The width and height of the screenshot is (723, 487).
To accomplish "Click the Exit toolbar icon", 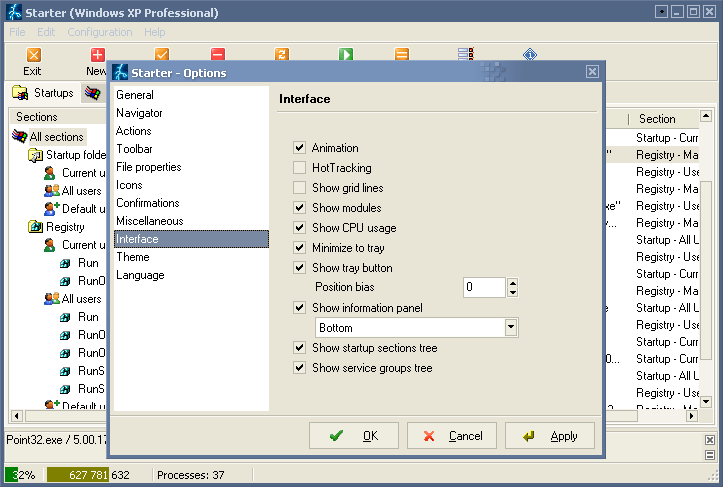I will coord(34,55).
